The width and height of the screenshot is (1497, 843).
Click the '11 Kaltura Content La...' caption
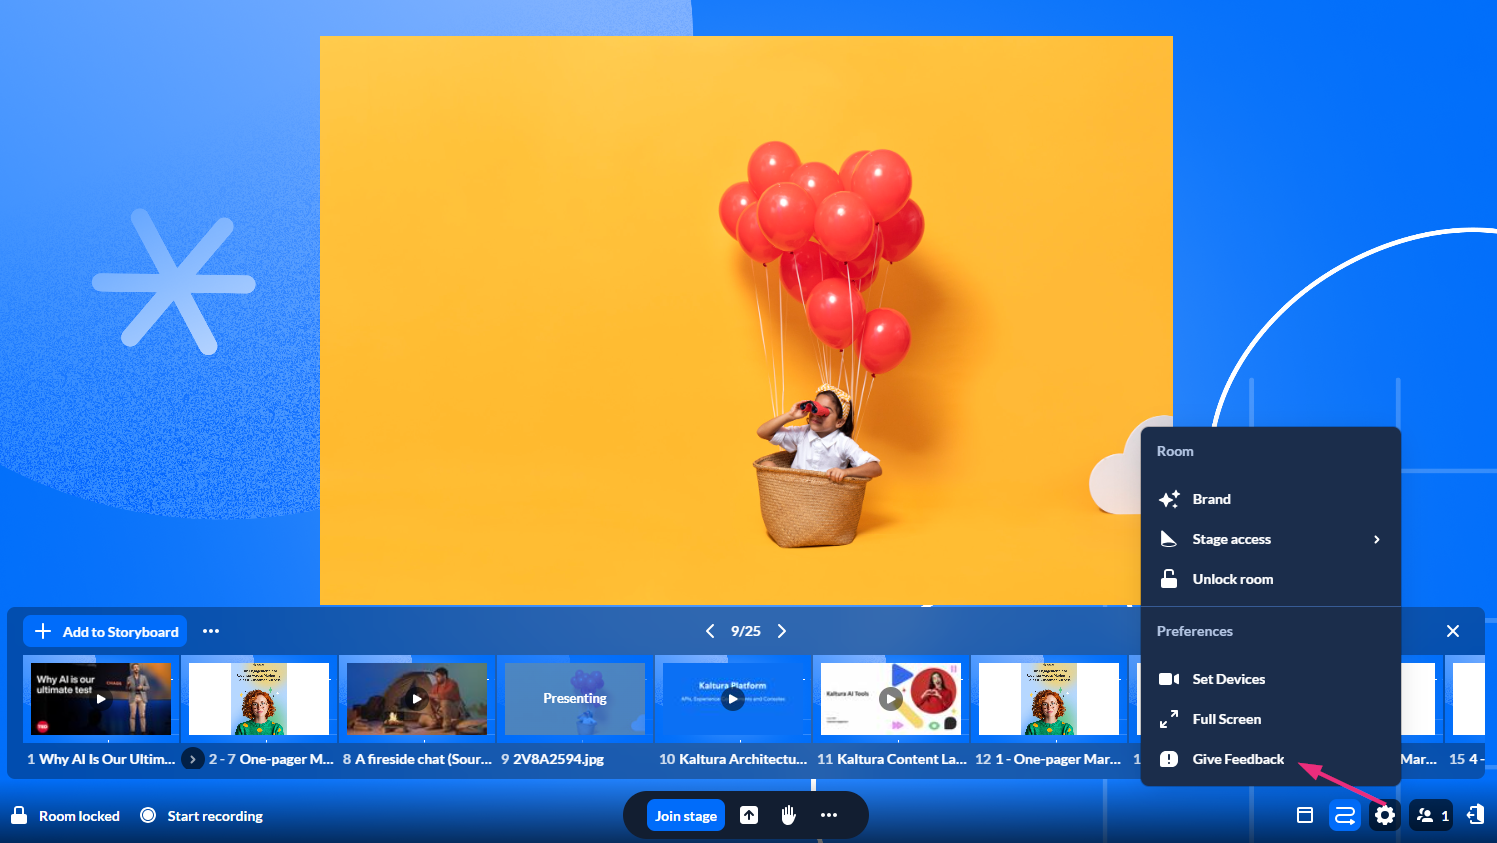pos(892,759)
